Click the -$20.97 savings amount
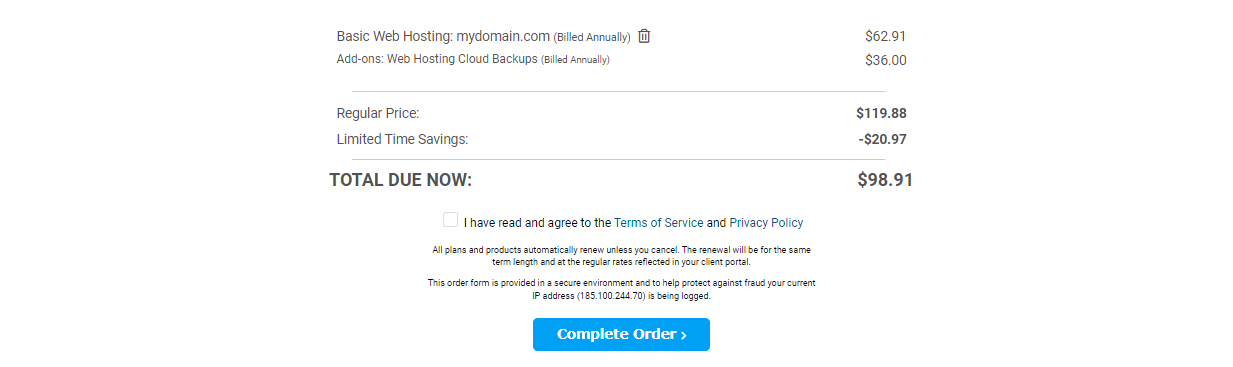Image resolution: width=1233 pixels, height=367 pixels. [x=882, y=139]
